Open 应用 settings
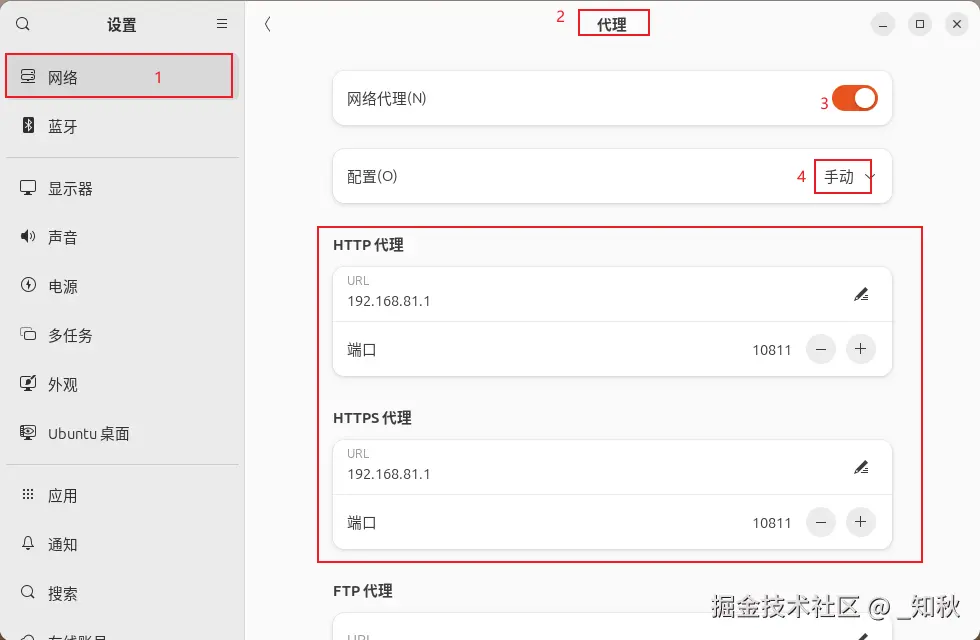The height and width of the screenshot is (640, 980). coord(122,496)
